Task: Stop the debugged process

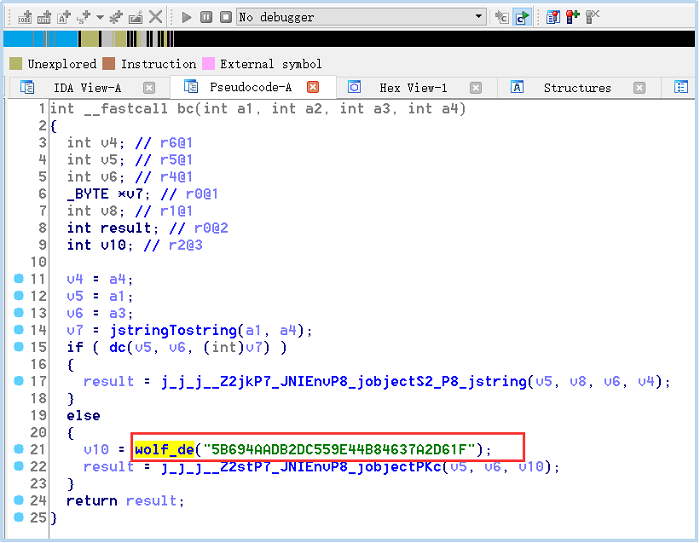Action: [x=226, y=17]
